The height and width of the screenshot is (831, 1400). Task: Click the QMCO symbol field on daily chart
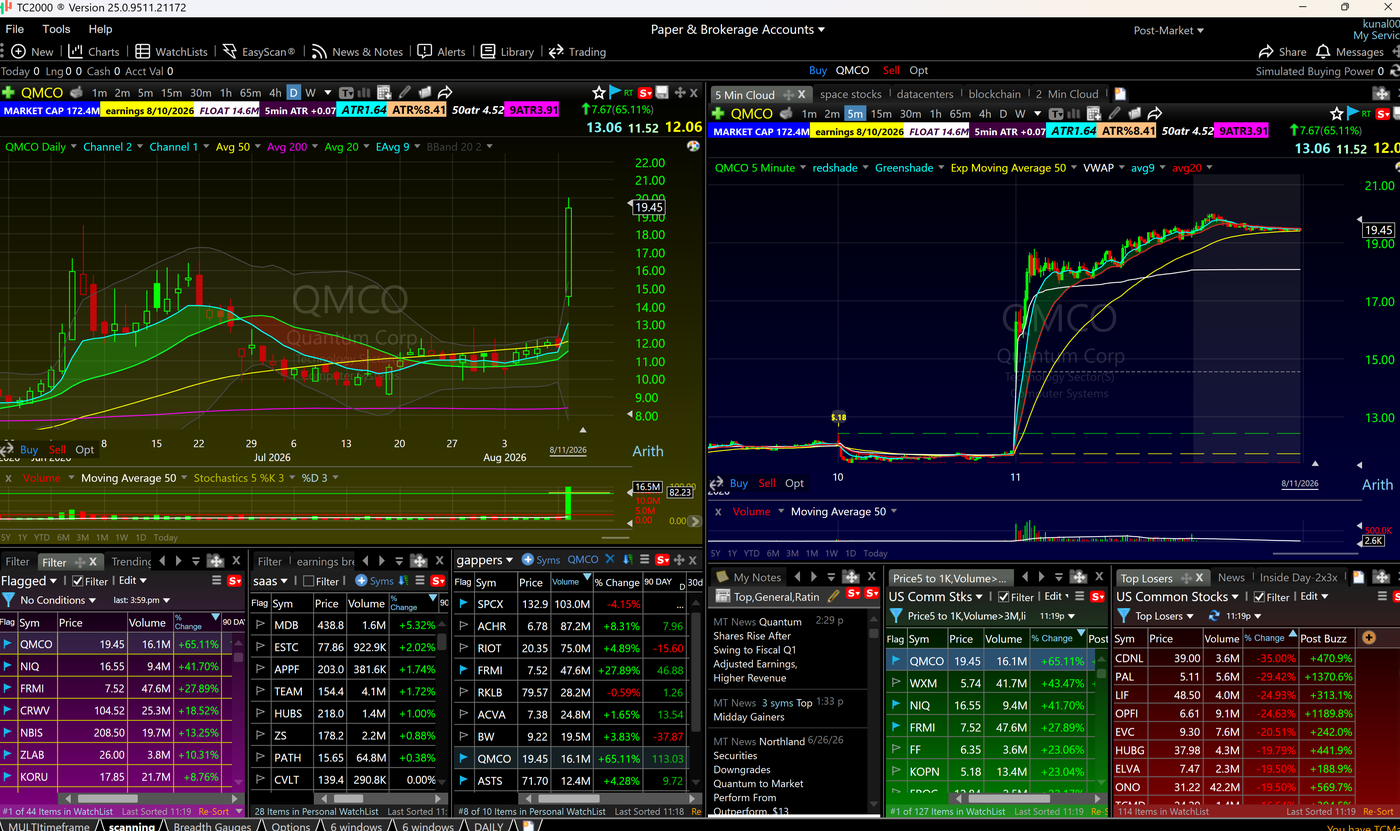[42, 92]
